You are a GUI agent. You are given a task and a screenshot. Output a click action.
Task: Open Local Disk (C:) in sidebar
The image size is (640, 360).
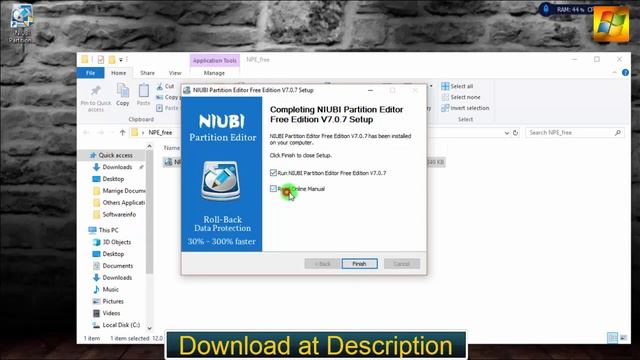pyautogui.click(x=116, y=325)
